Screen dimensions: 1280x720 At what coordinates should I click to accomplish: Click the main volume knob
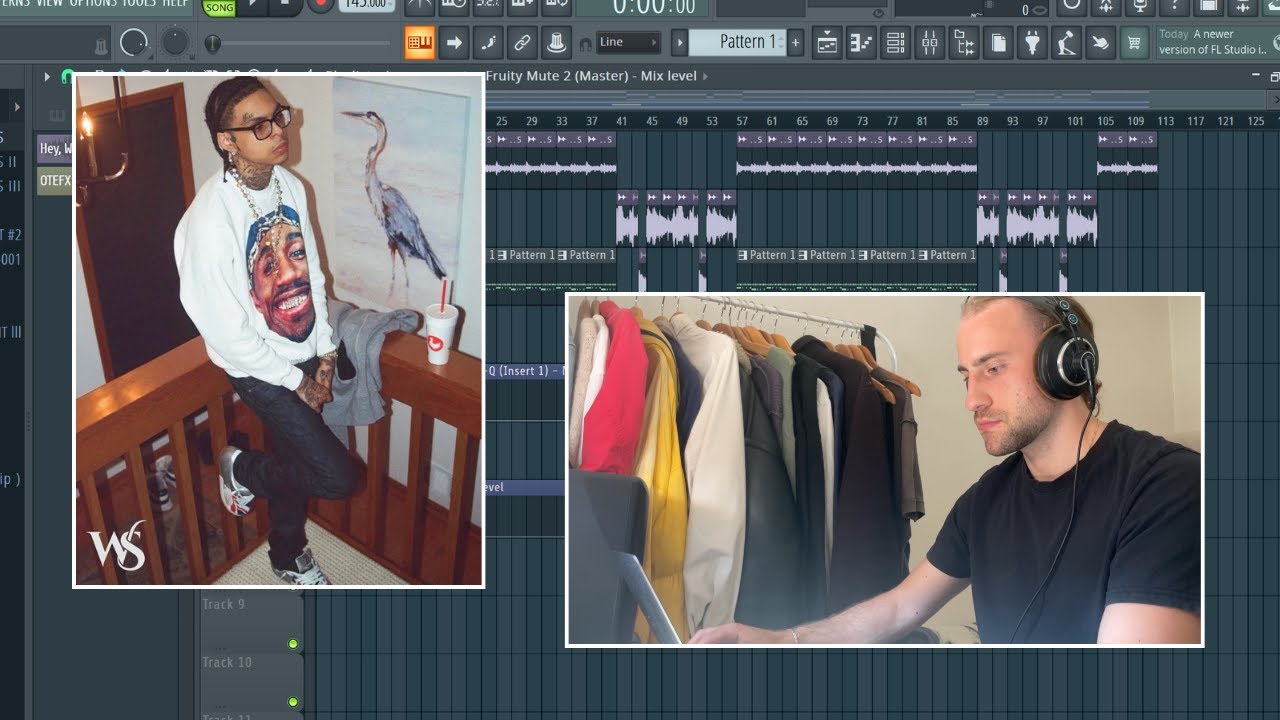[x=133, y=43]
